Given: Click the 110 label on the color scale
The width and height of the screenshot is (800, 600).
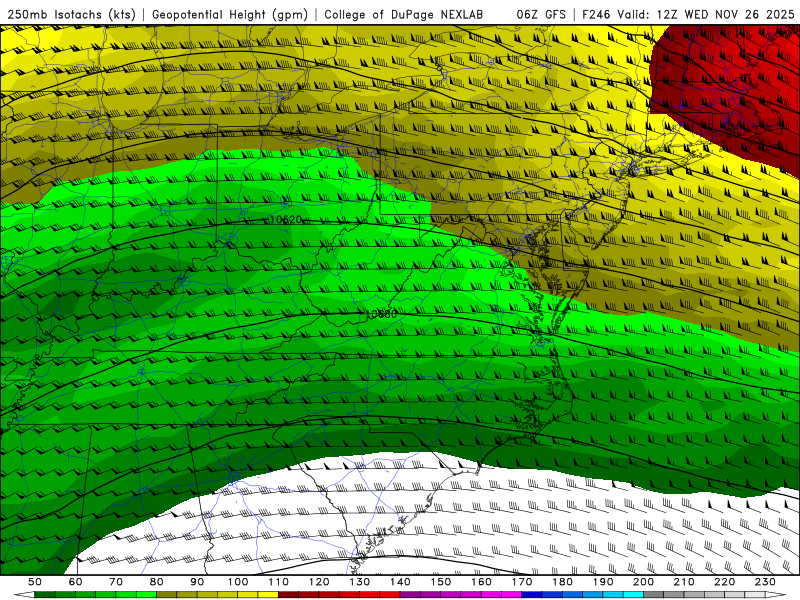Looking at the screenshot, I should tap(279, 582).
